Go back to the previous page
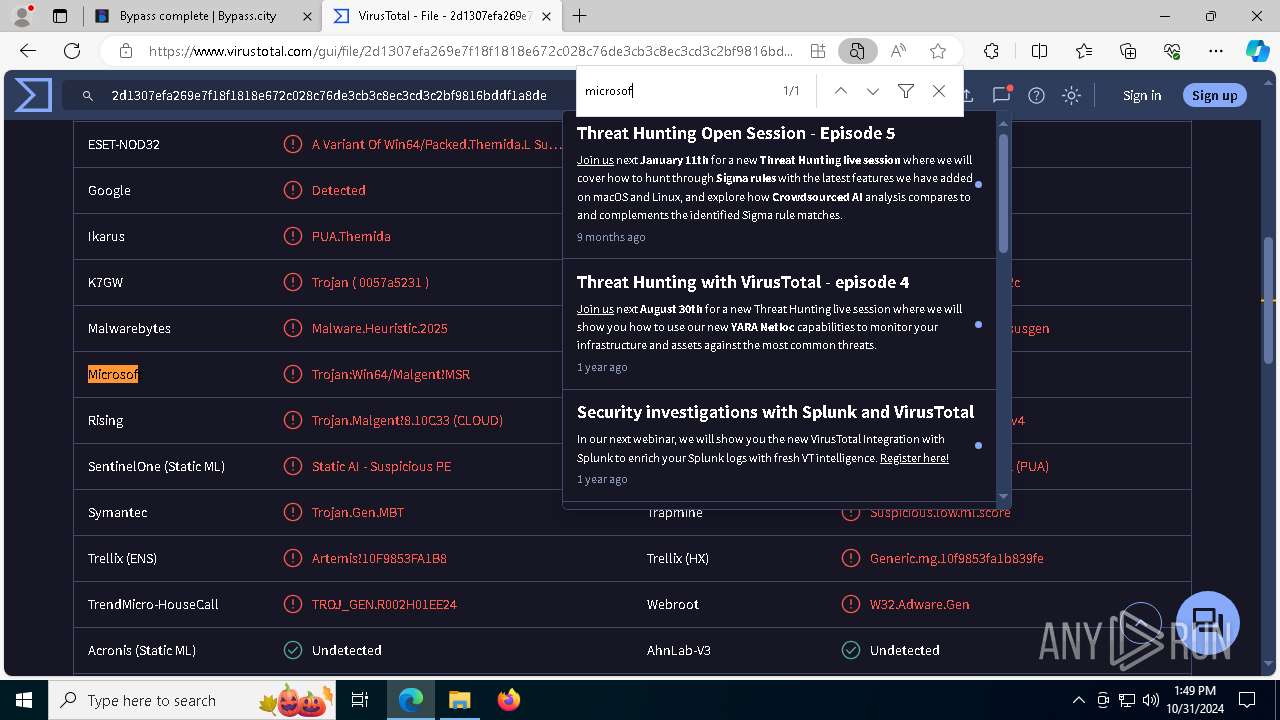 [28, 51]
